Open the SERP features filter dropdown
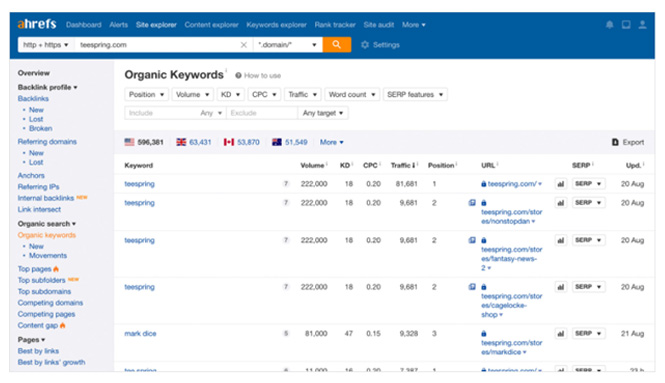Image resolution: width=665 pixels, height=383 pixels. [415, 95]
